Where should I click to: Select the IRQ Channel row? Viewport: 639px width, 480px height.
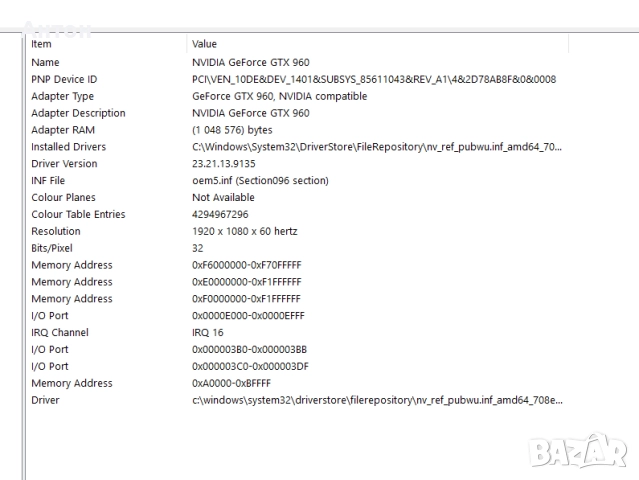(60, 333)
